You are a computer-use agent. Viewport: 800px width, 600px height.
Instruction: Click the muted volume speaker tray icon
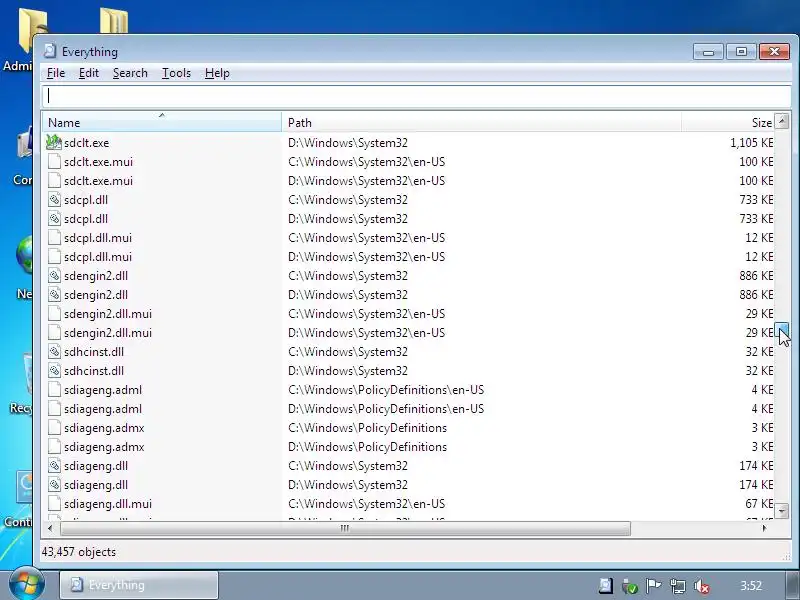[702, 586]
